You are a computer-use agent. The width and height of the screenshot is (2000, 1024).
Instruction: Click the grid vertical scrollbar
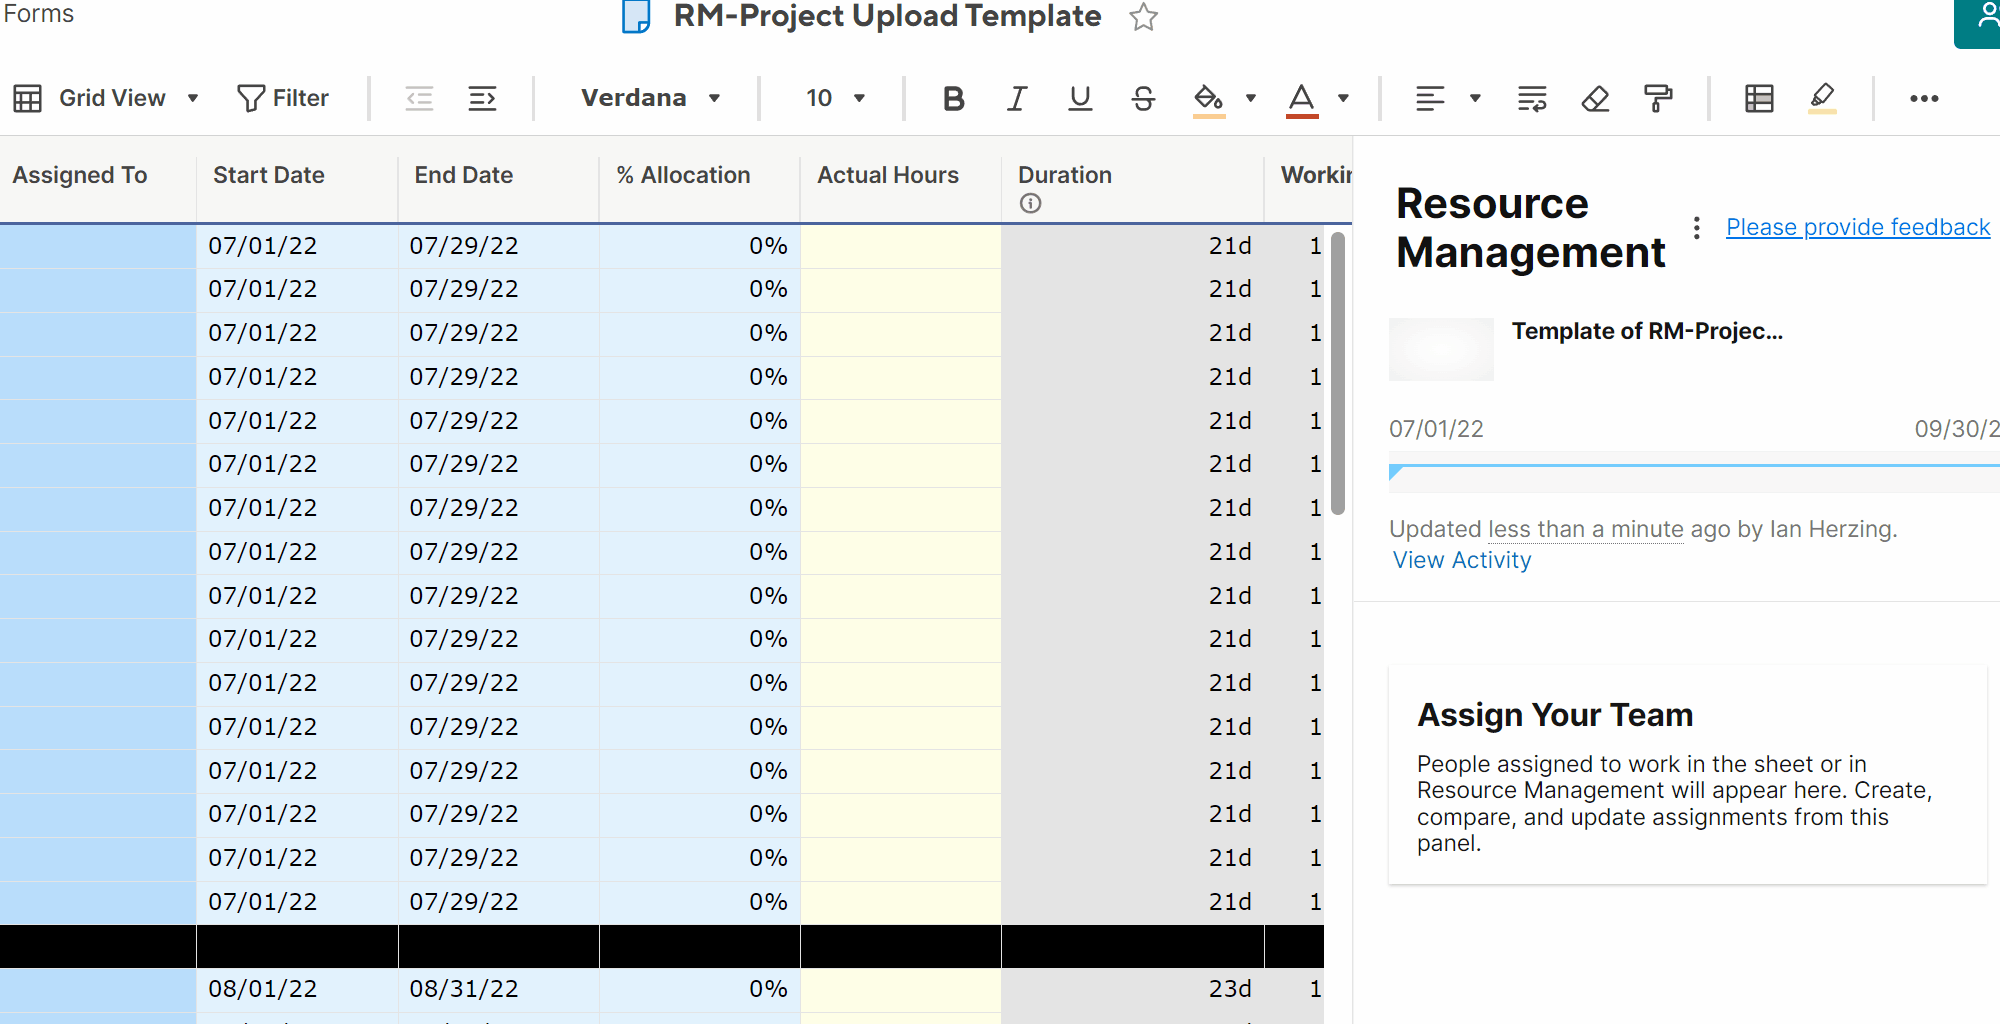1338,372
